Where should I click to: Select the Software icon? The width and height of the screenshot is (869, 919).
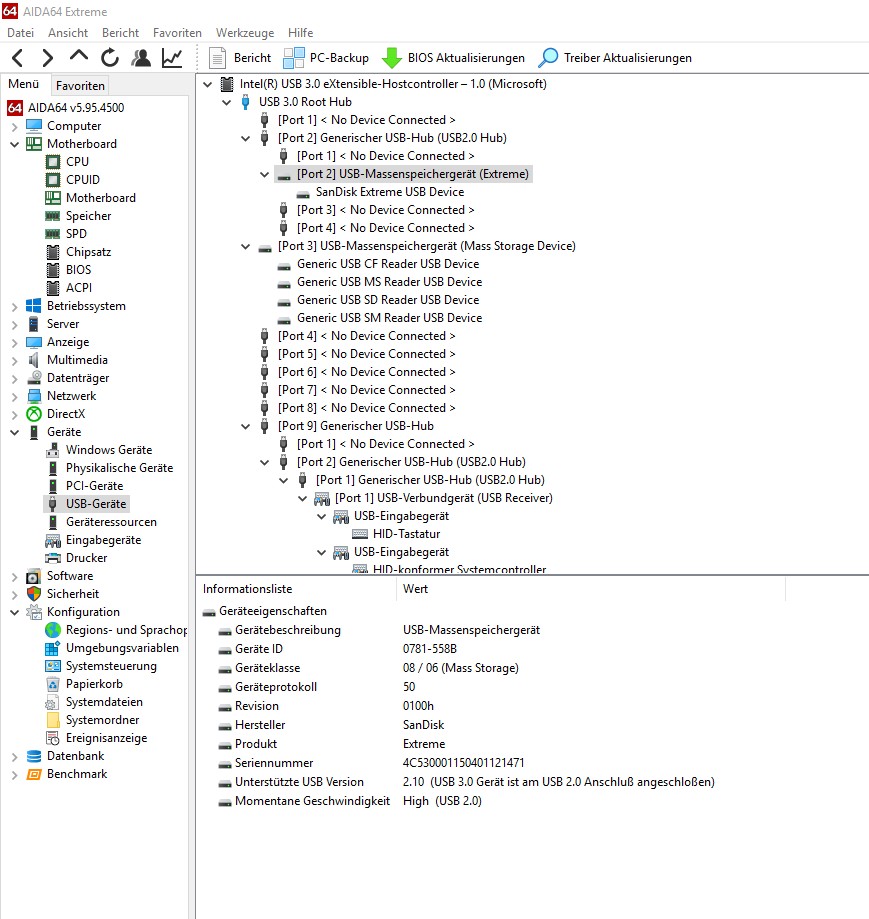pyautogui.click(x=34, y=576)
